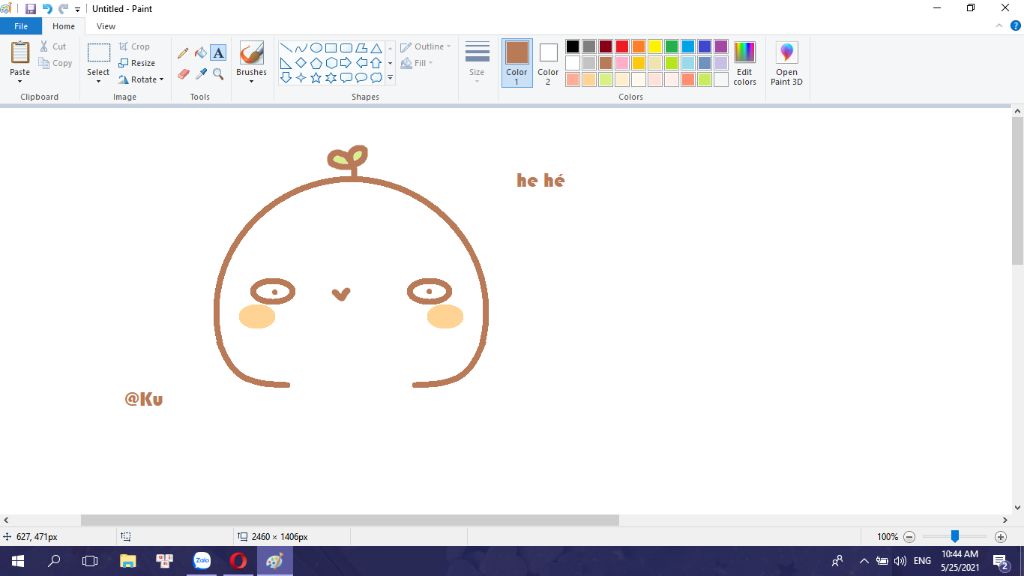
Task: Open the Resize dialog
Action: pos(136,63)
